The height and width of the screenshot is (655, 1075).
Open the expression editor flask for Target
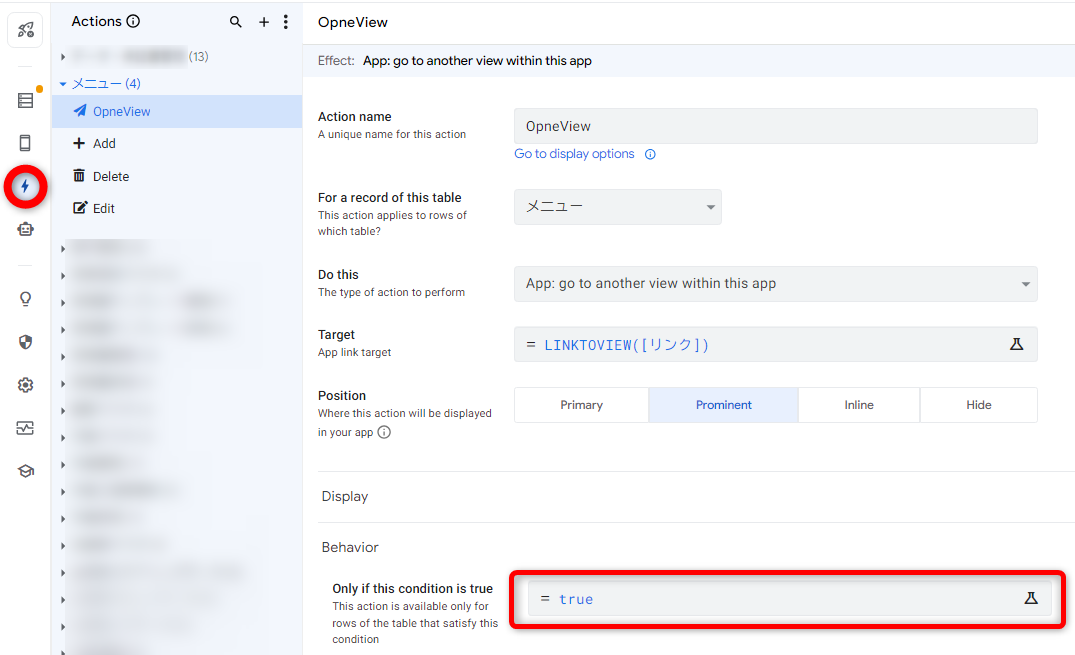tap(1017, 343)
